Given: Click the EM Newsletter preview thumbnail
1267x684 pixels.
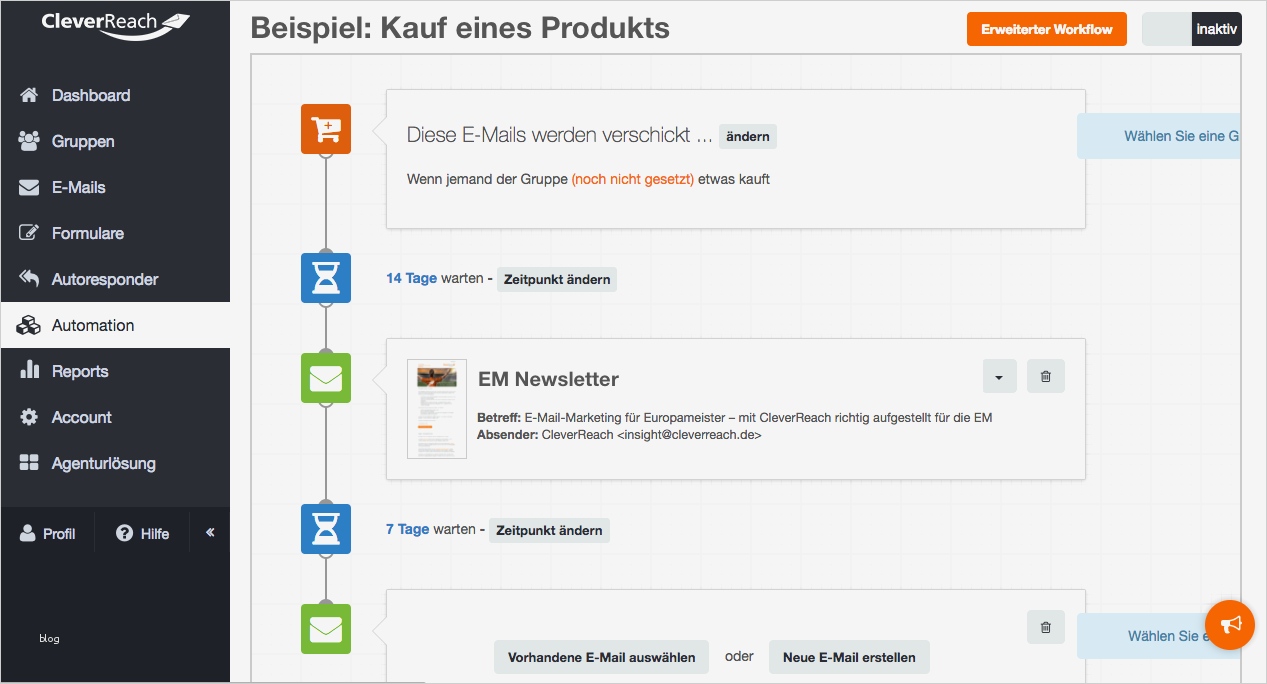Looking at the screenshot, I should (x=437, y=409).
